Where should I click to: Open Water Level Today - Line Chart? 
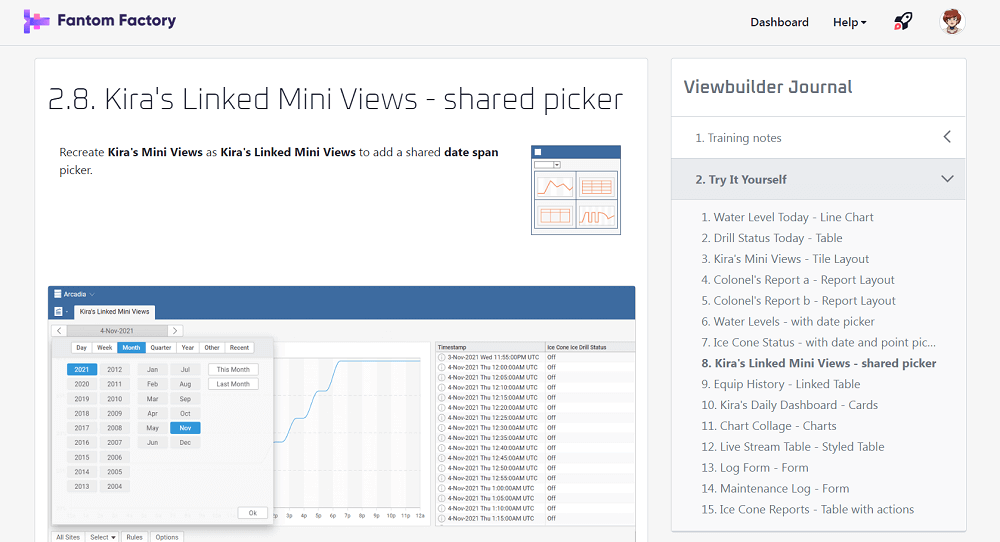coord(787,217)
